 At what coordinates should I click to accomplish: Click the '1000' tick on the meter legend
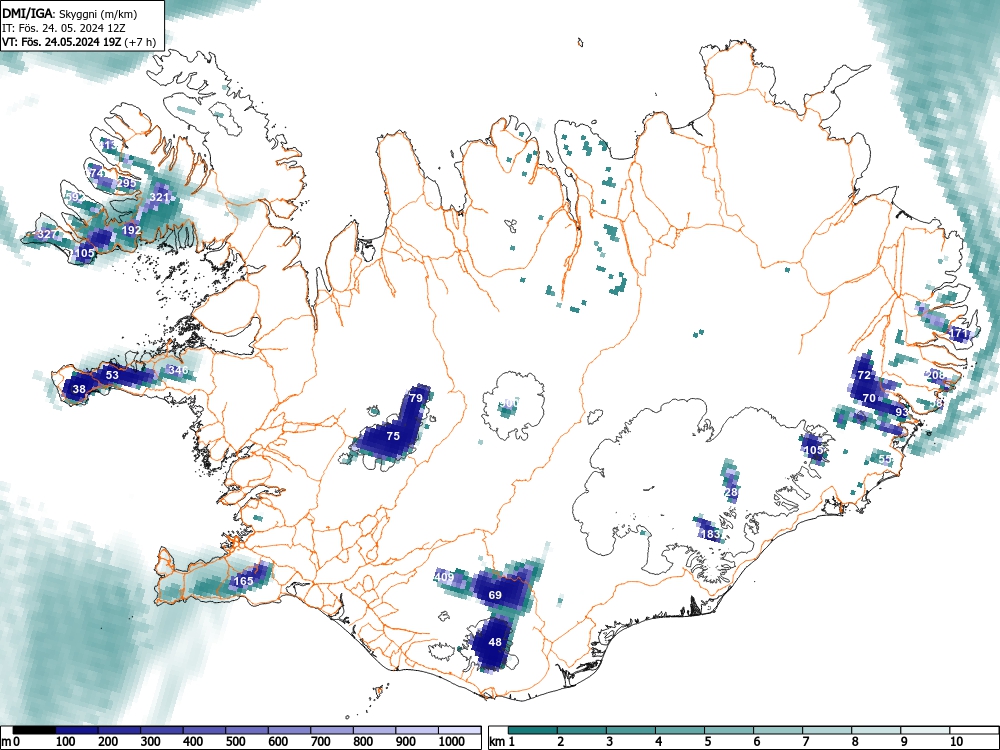[x=452, y=742]
